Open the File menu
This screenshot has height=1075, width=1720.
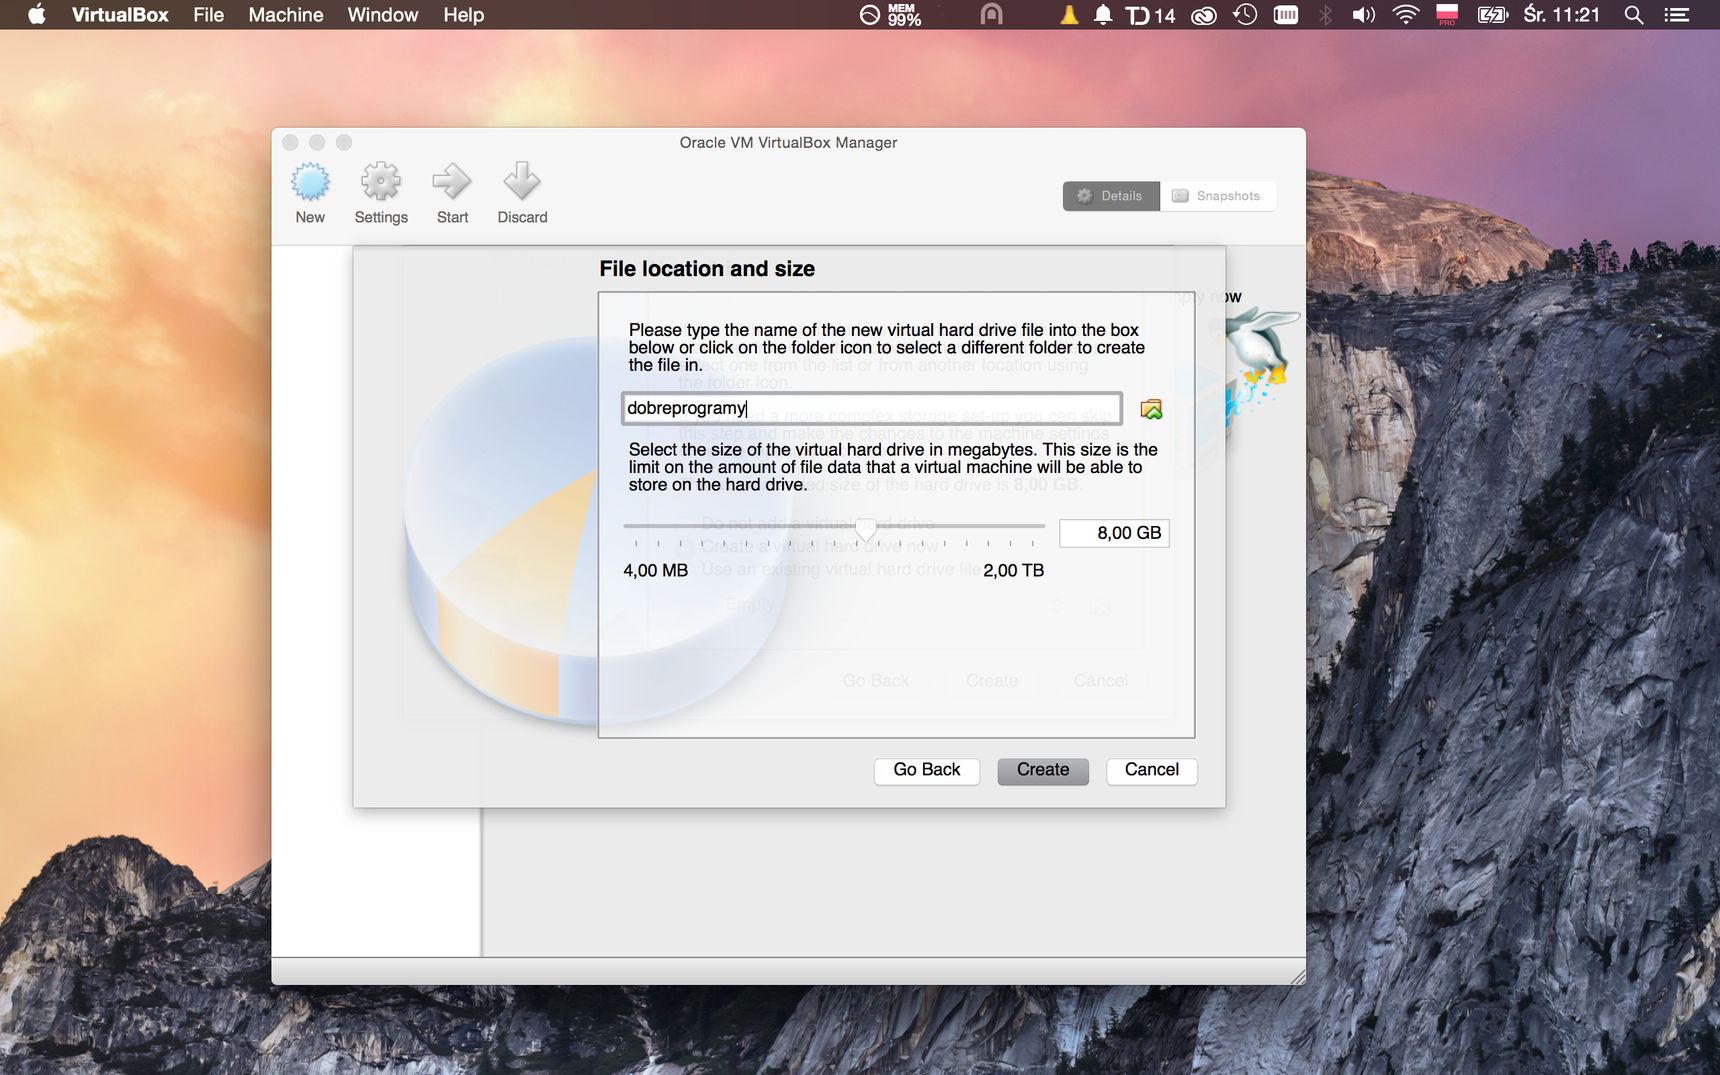(208, 15)
